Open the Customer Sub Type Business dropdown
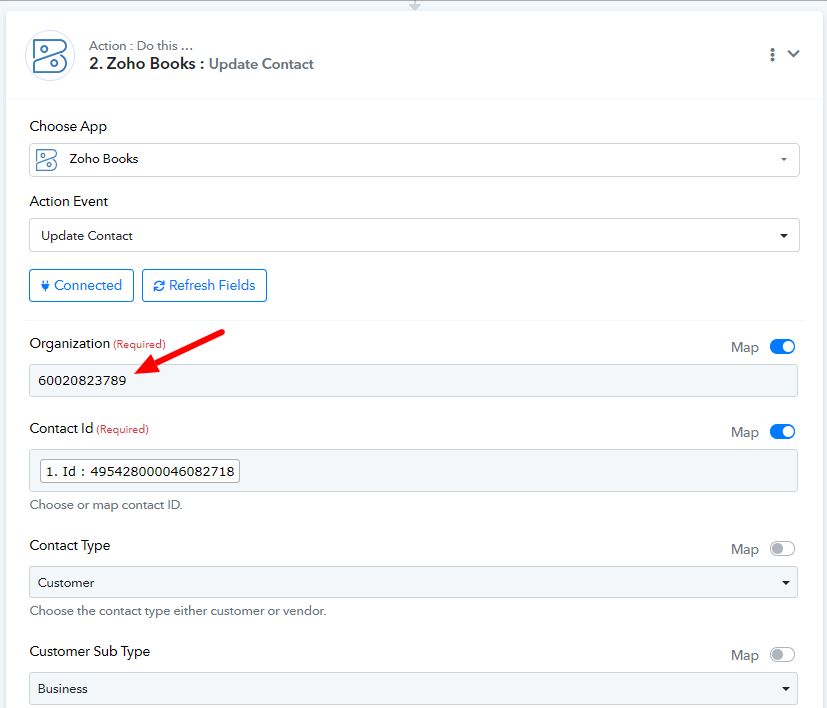This screenshot has height=708, width=827. 414,688
